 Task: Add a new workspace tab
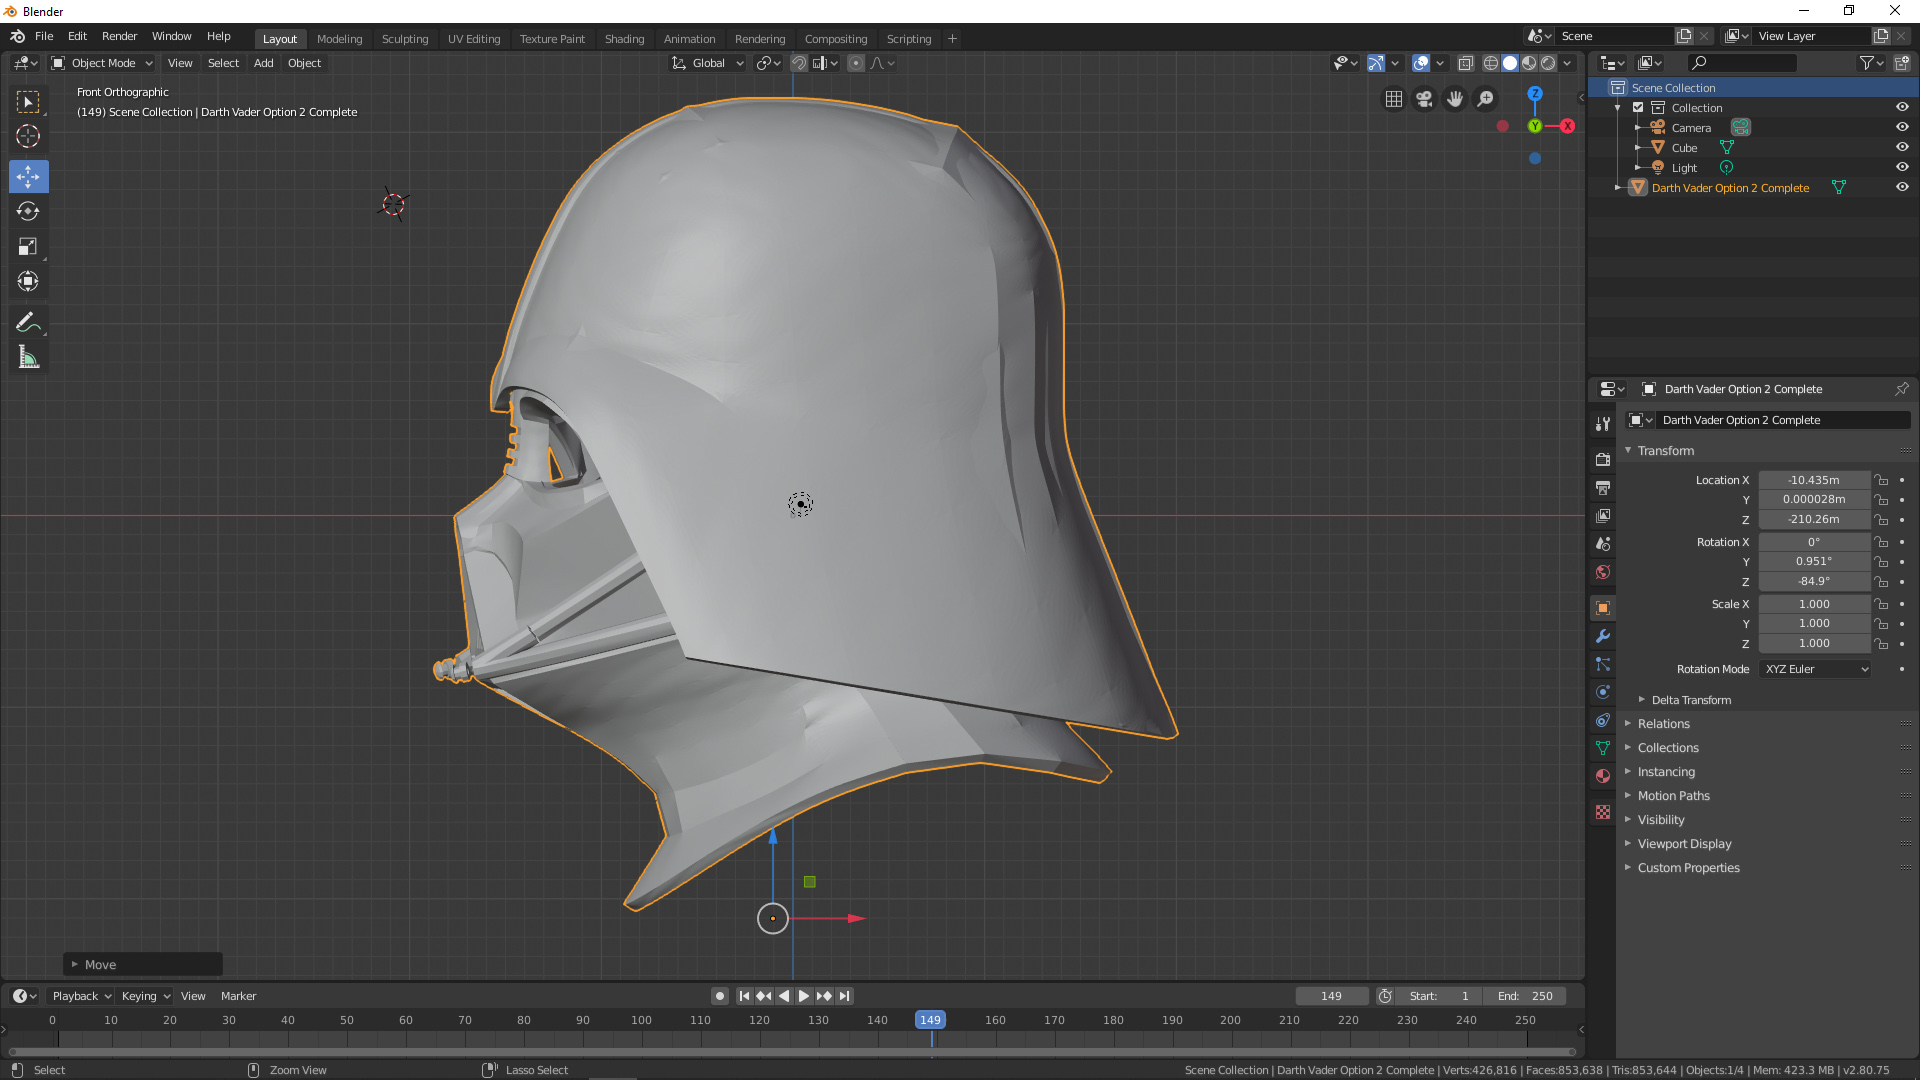(952, 39)
